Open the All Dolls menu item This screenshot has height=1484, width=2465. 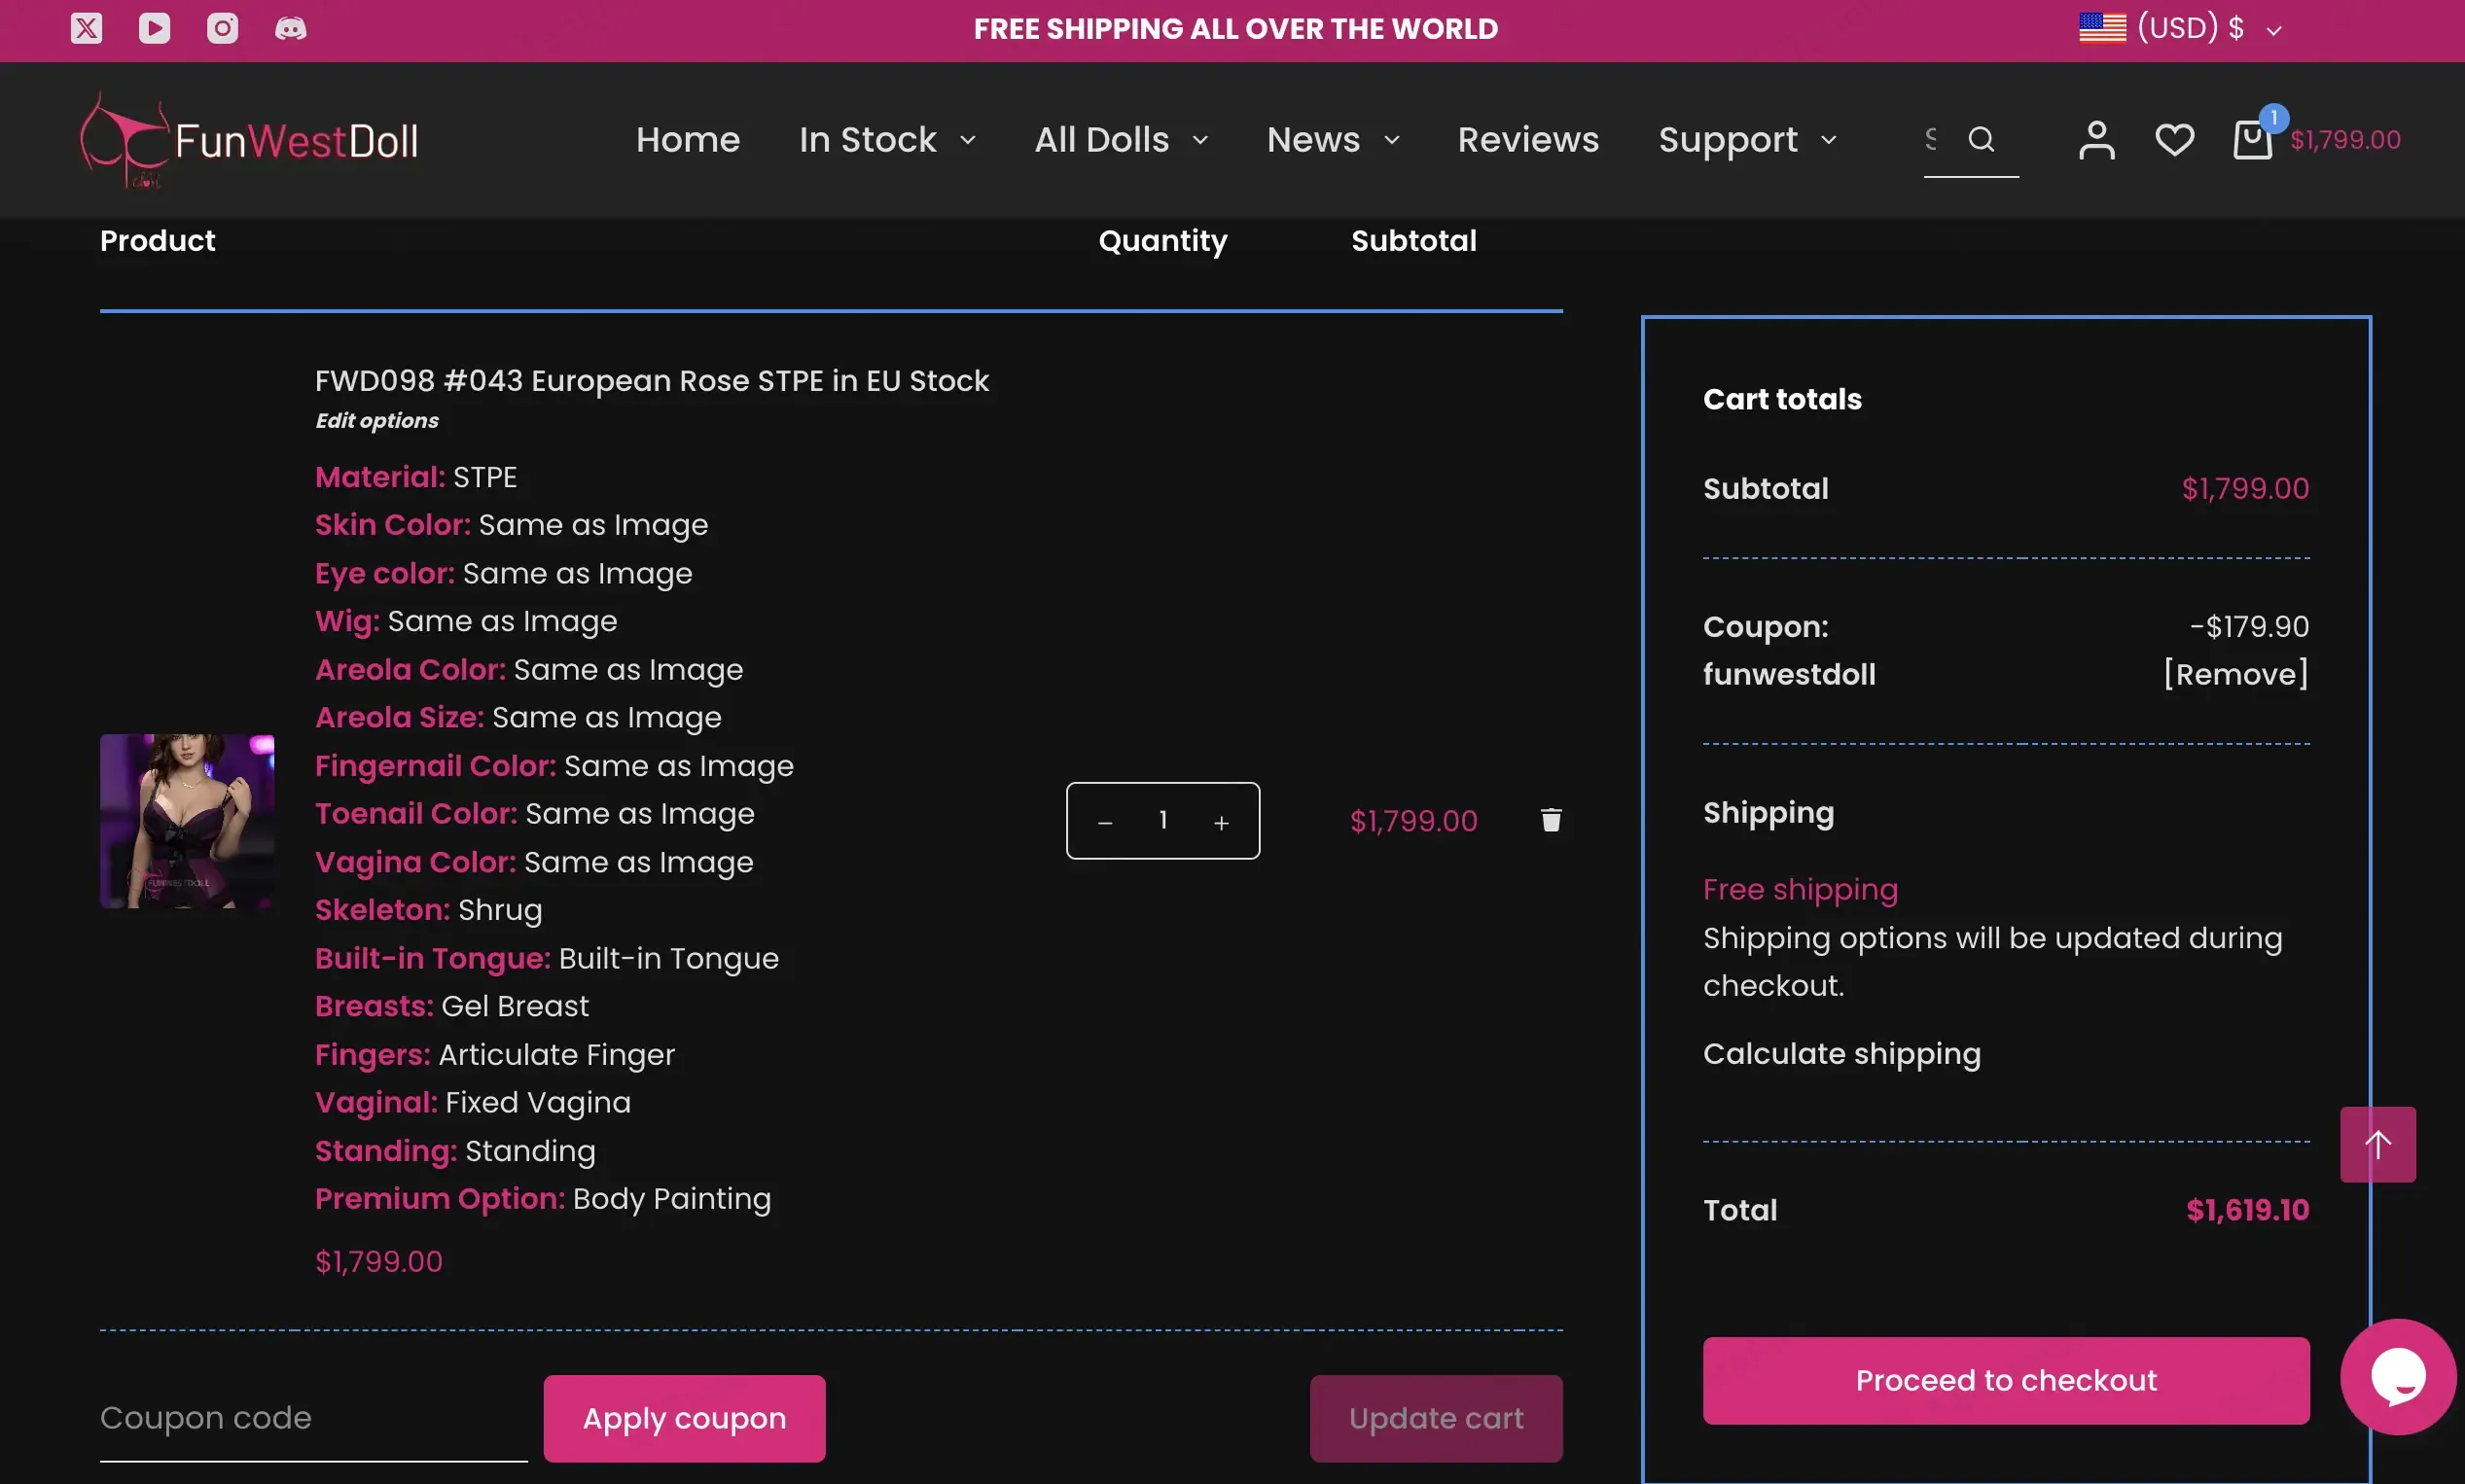click(1101, 140)
